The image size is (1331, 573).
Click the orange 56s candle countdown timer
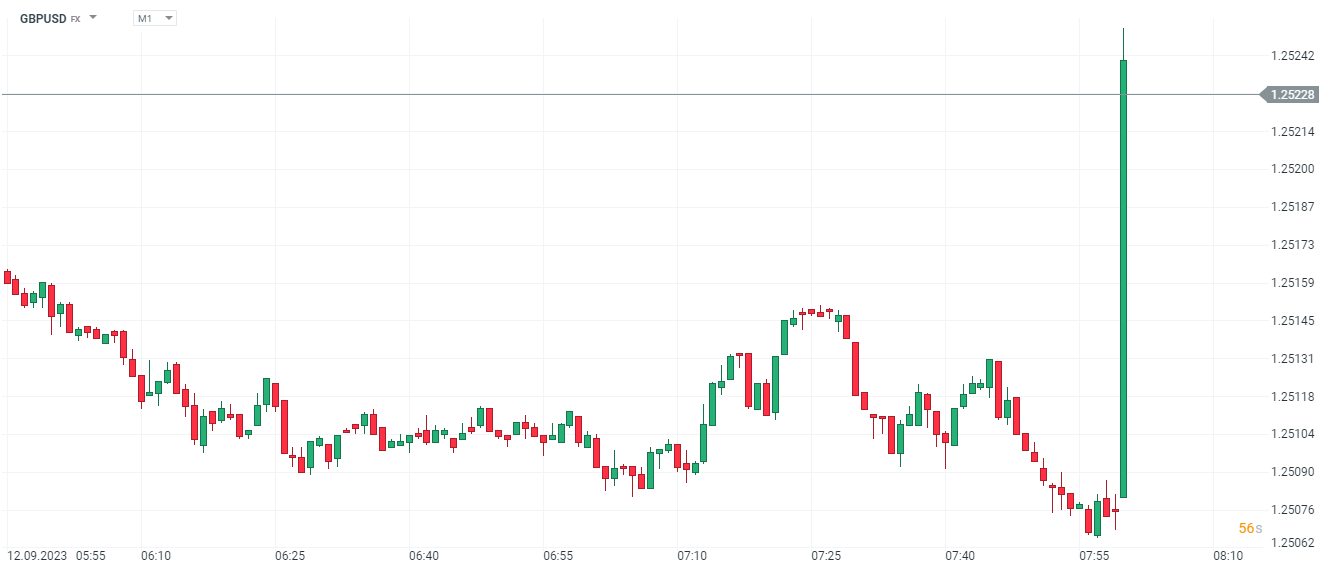1249,528
